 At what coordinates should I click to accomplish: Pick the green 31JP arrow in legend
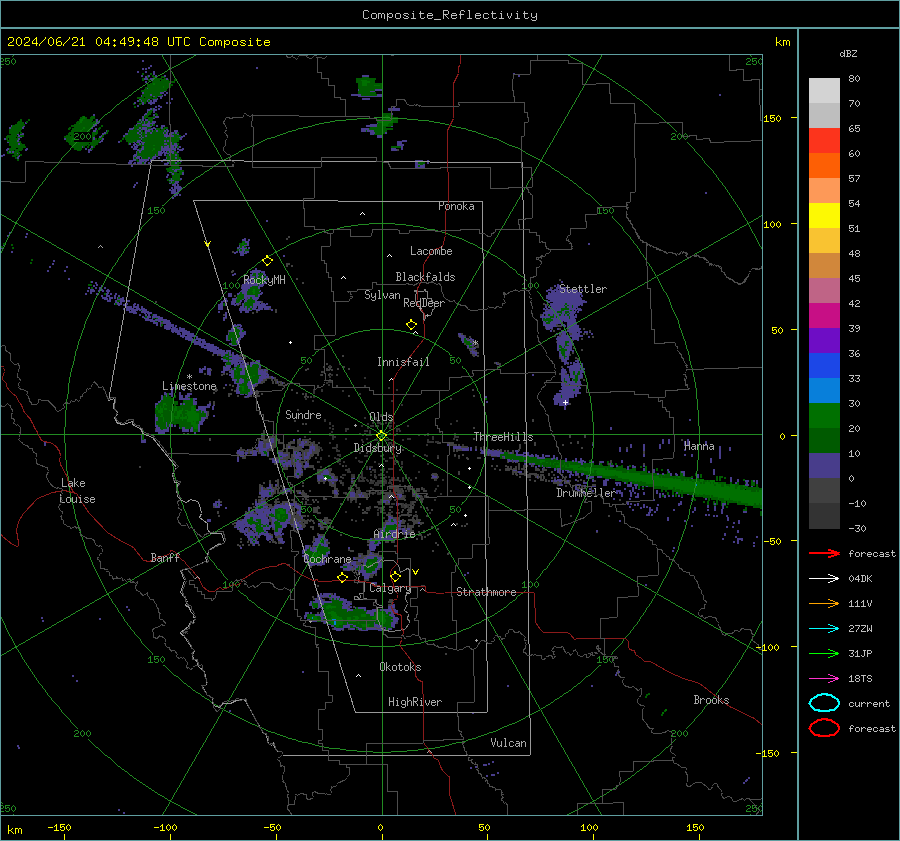[824, 653]
